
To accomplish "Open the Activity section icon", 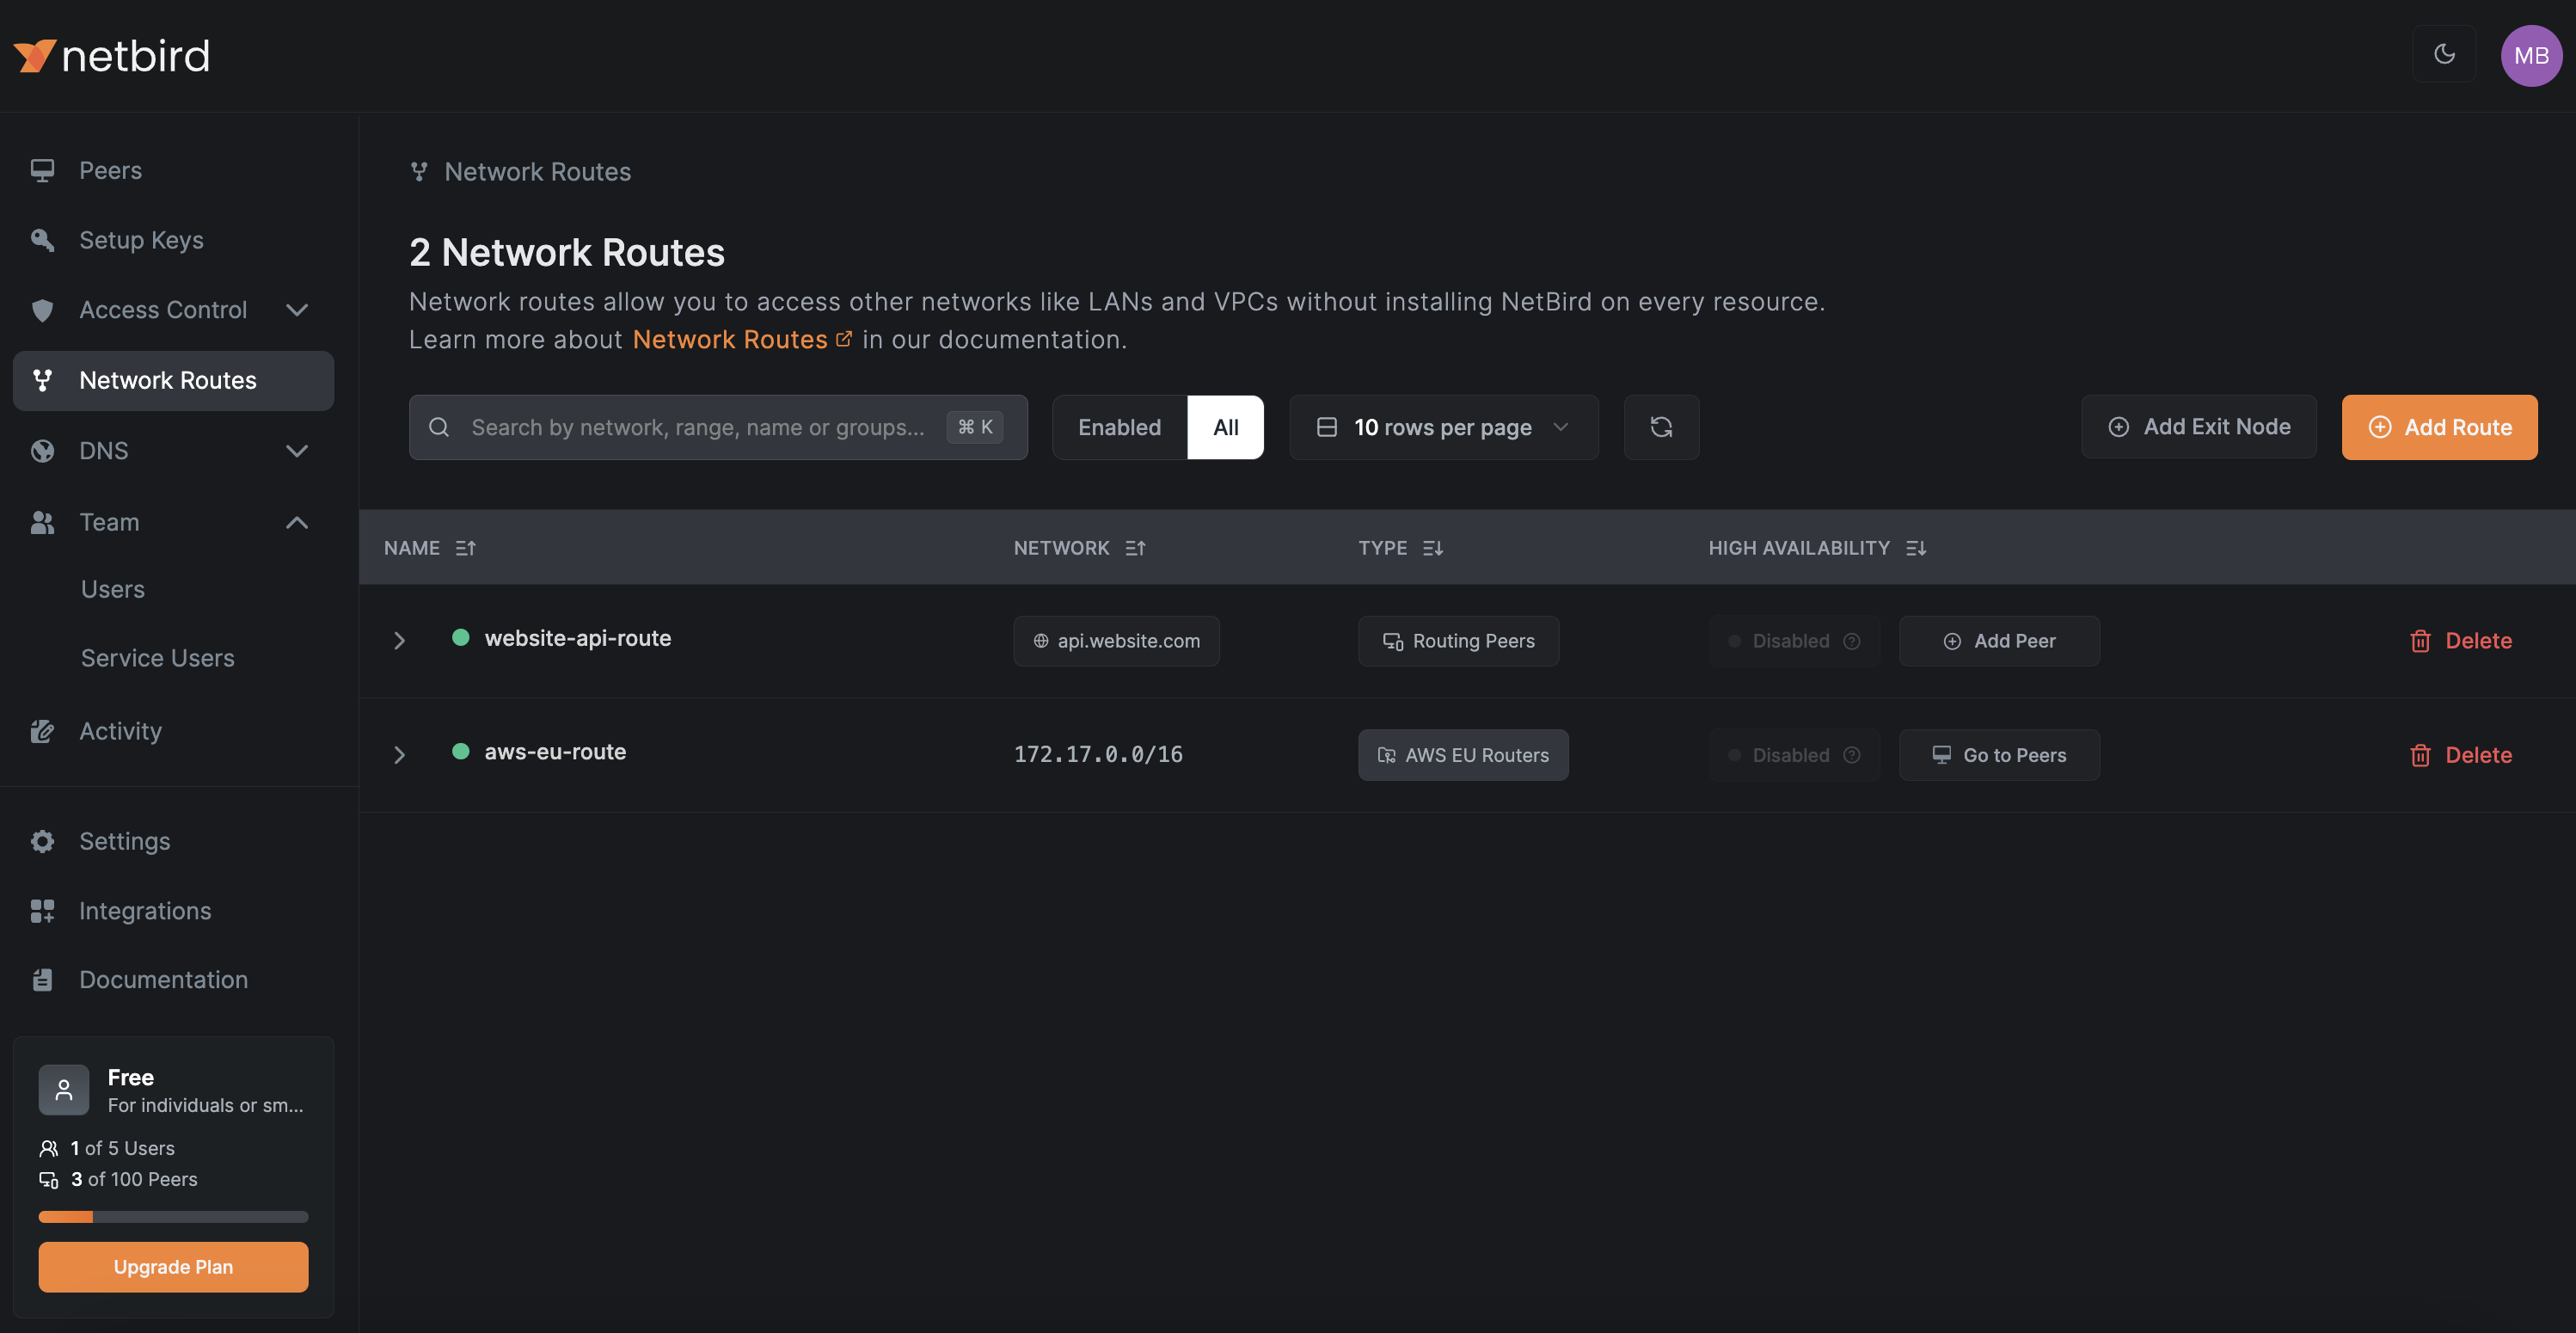I will [42, 730].
